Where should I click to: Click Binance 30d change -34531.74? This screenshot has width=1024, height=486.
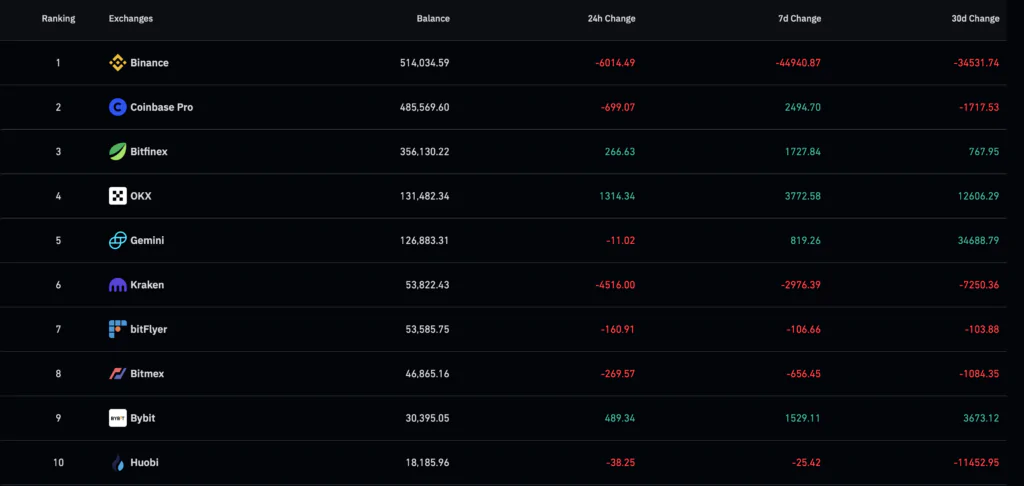coord(976,63)
